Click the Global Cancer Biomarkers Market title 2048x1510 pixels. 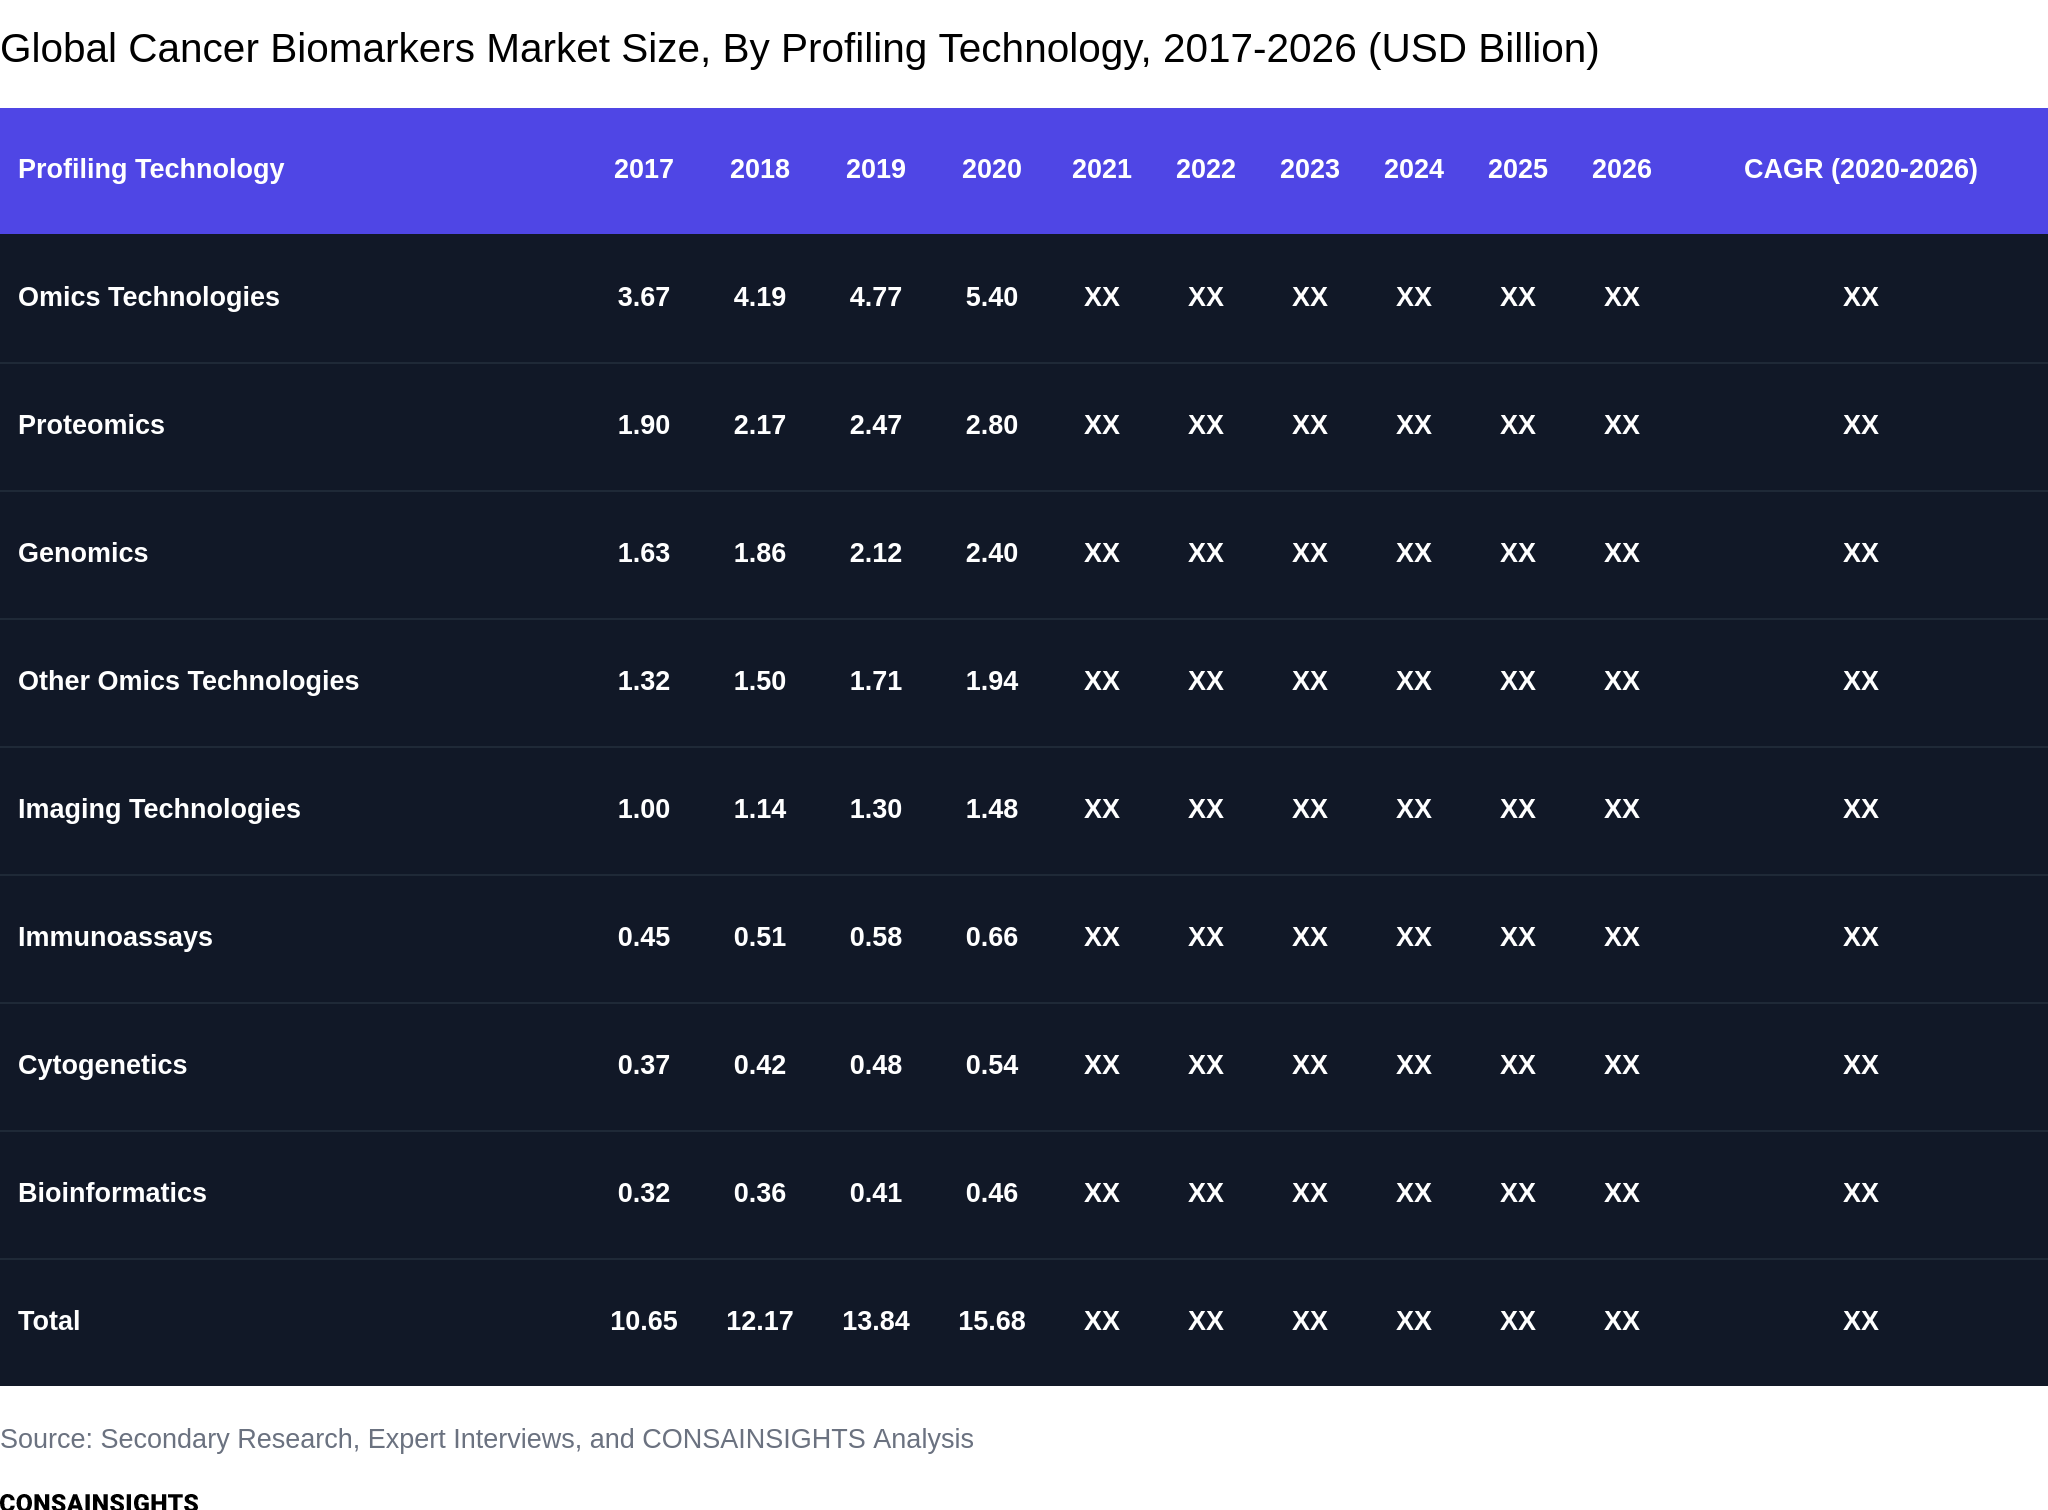(800, 49)
